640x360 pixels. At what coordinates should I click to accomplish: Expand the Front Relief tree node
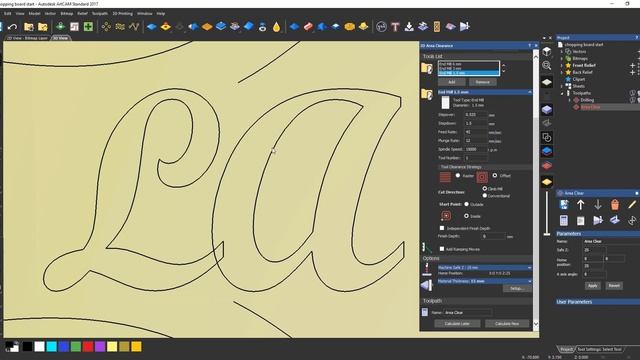(562, 65)
